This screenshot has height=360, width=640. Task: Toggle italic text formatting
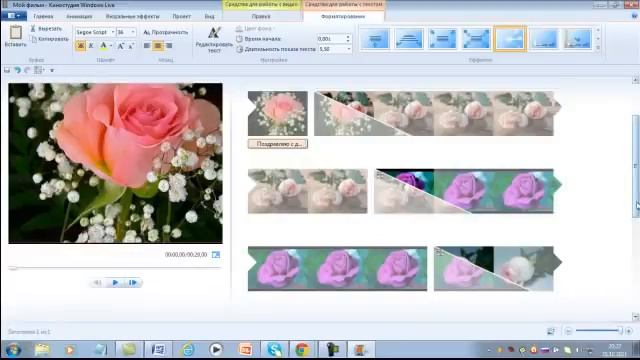(x=91, y=46)
